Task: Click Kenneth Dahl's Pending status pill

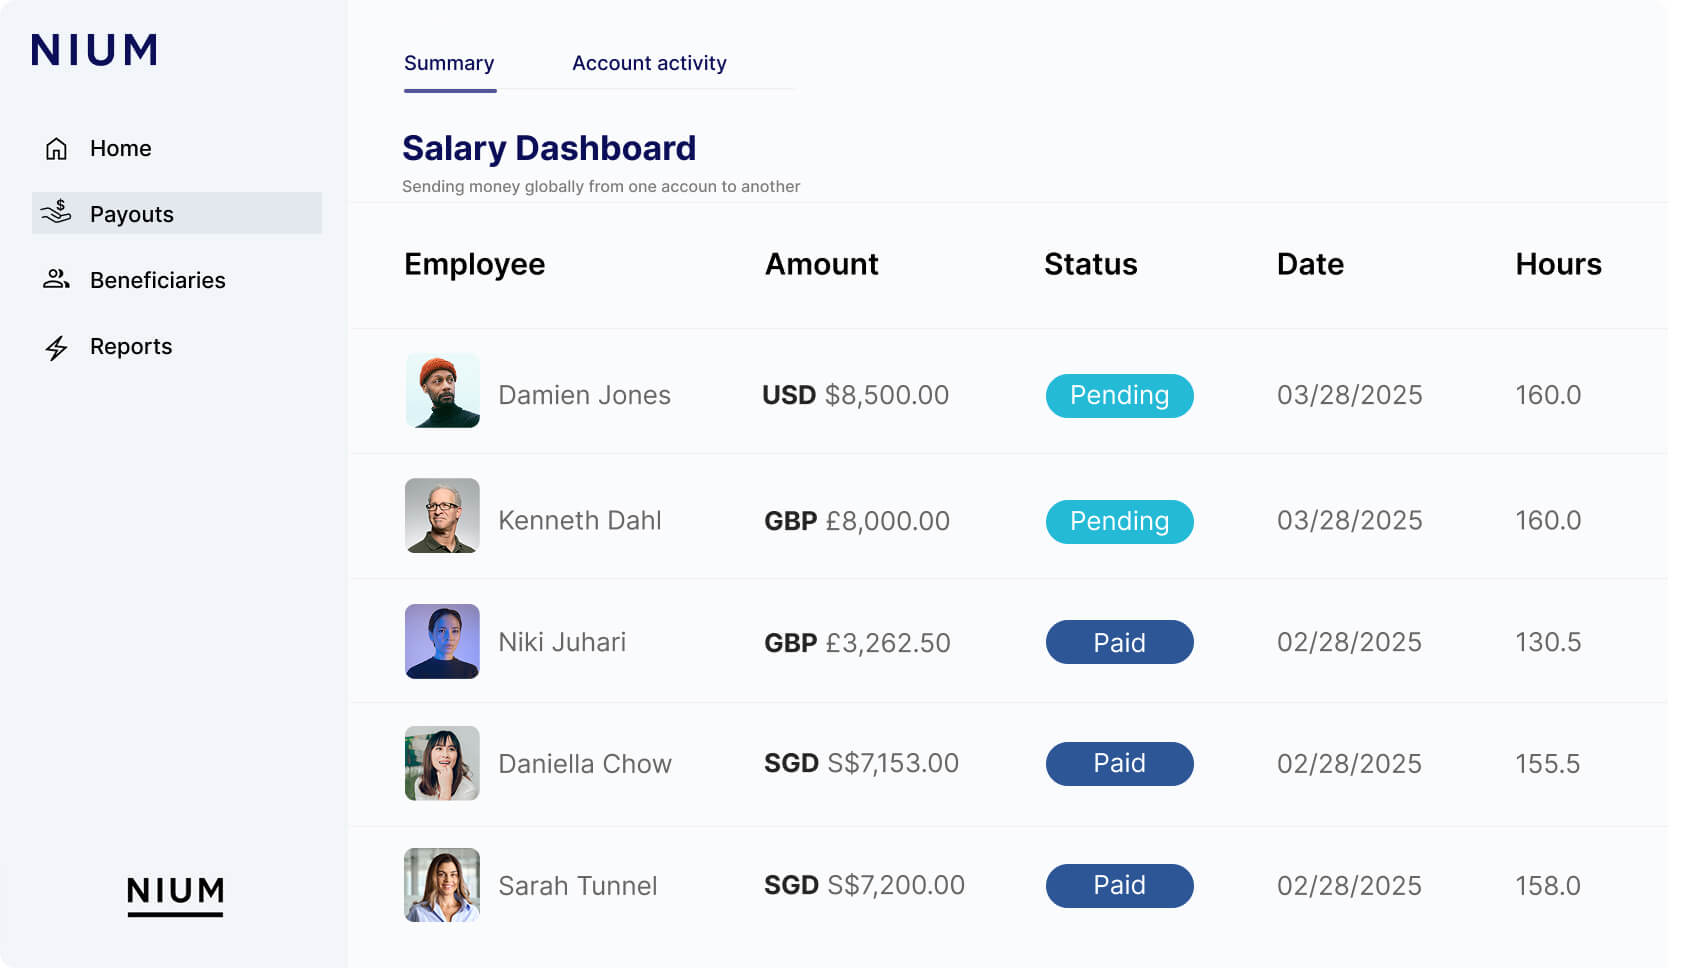Action: pyautogui.click(x=1119, y=521)
